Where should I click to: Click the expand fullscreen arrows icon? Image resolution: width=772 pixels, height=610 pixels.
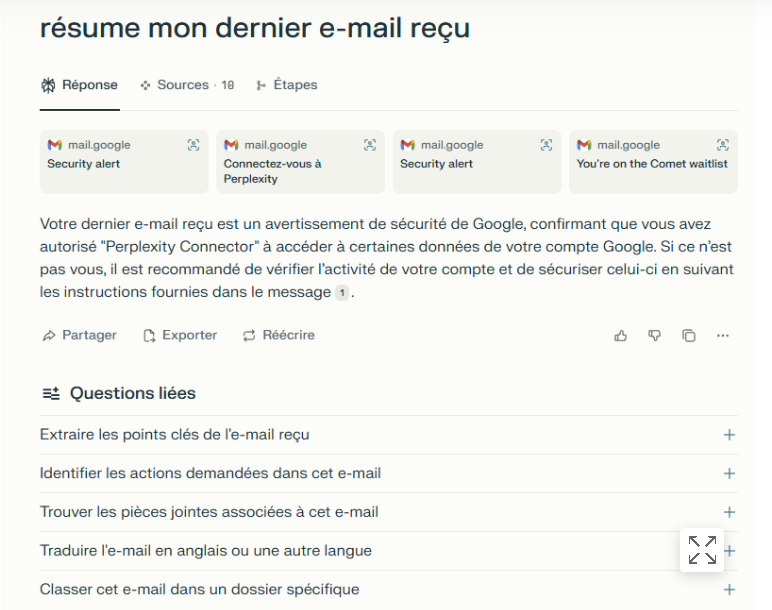[702, 550]
